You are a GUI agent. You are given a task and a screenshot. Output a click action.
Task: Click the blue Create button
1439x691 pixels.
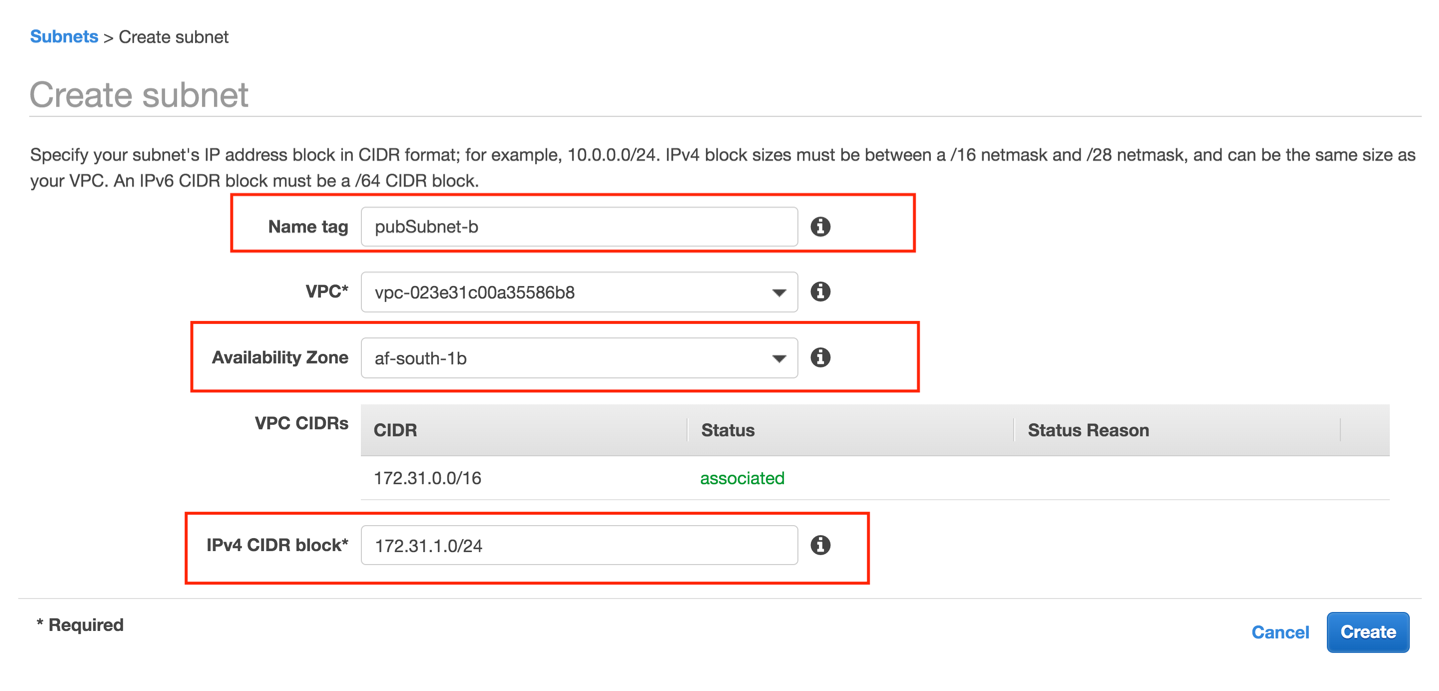(1368, 632)
